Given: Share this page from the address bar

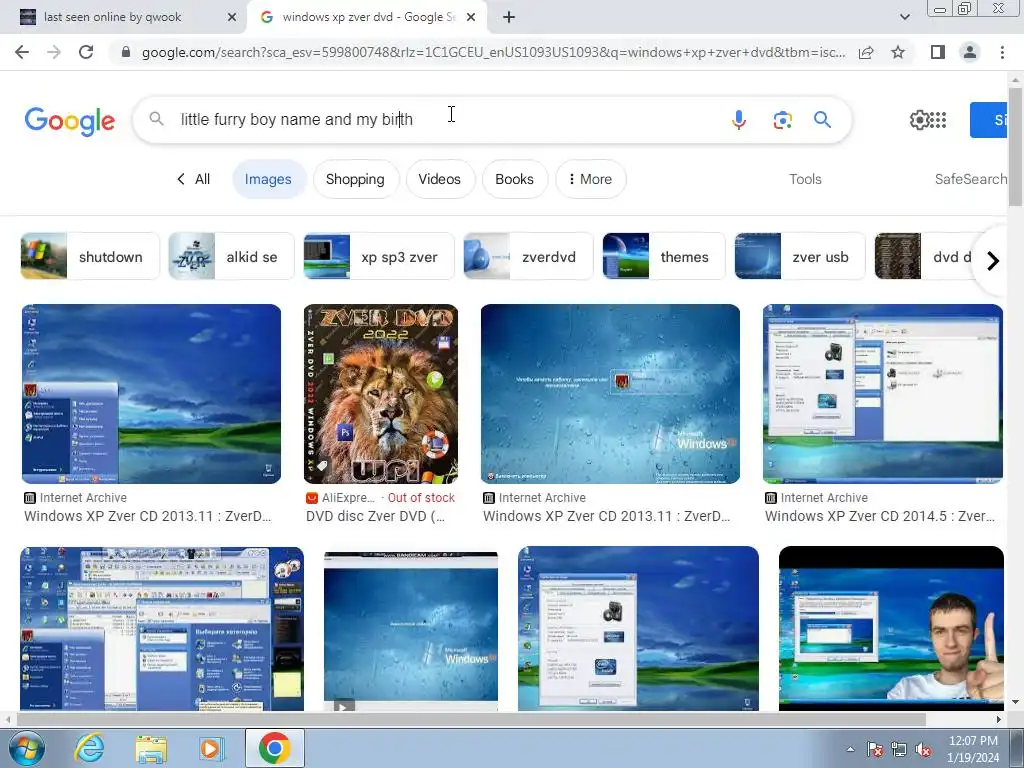Looking at the screenshot, I should click(866, 52).
